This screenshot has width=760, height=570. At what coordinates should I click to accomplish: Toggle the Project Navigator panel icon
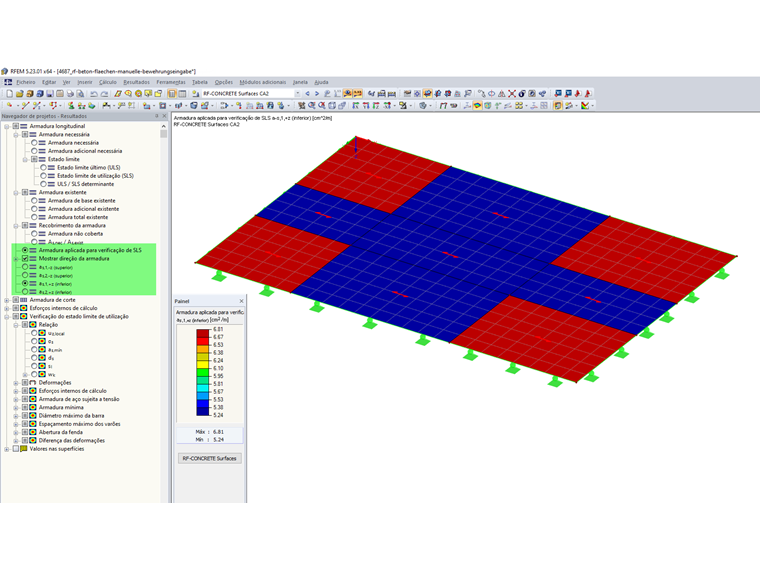point(172,94)
